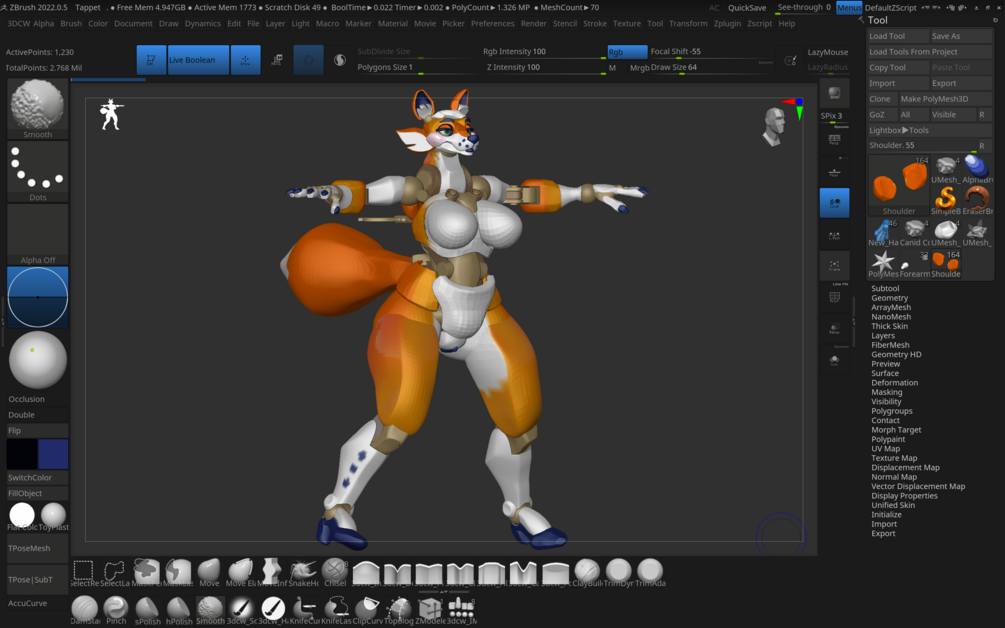The image size is (1005, 628).
Task: Toggle the M material channel button
Action: 613,67
